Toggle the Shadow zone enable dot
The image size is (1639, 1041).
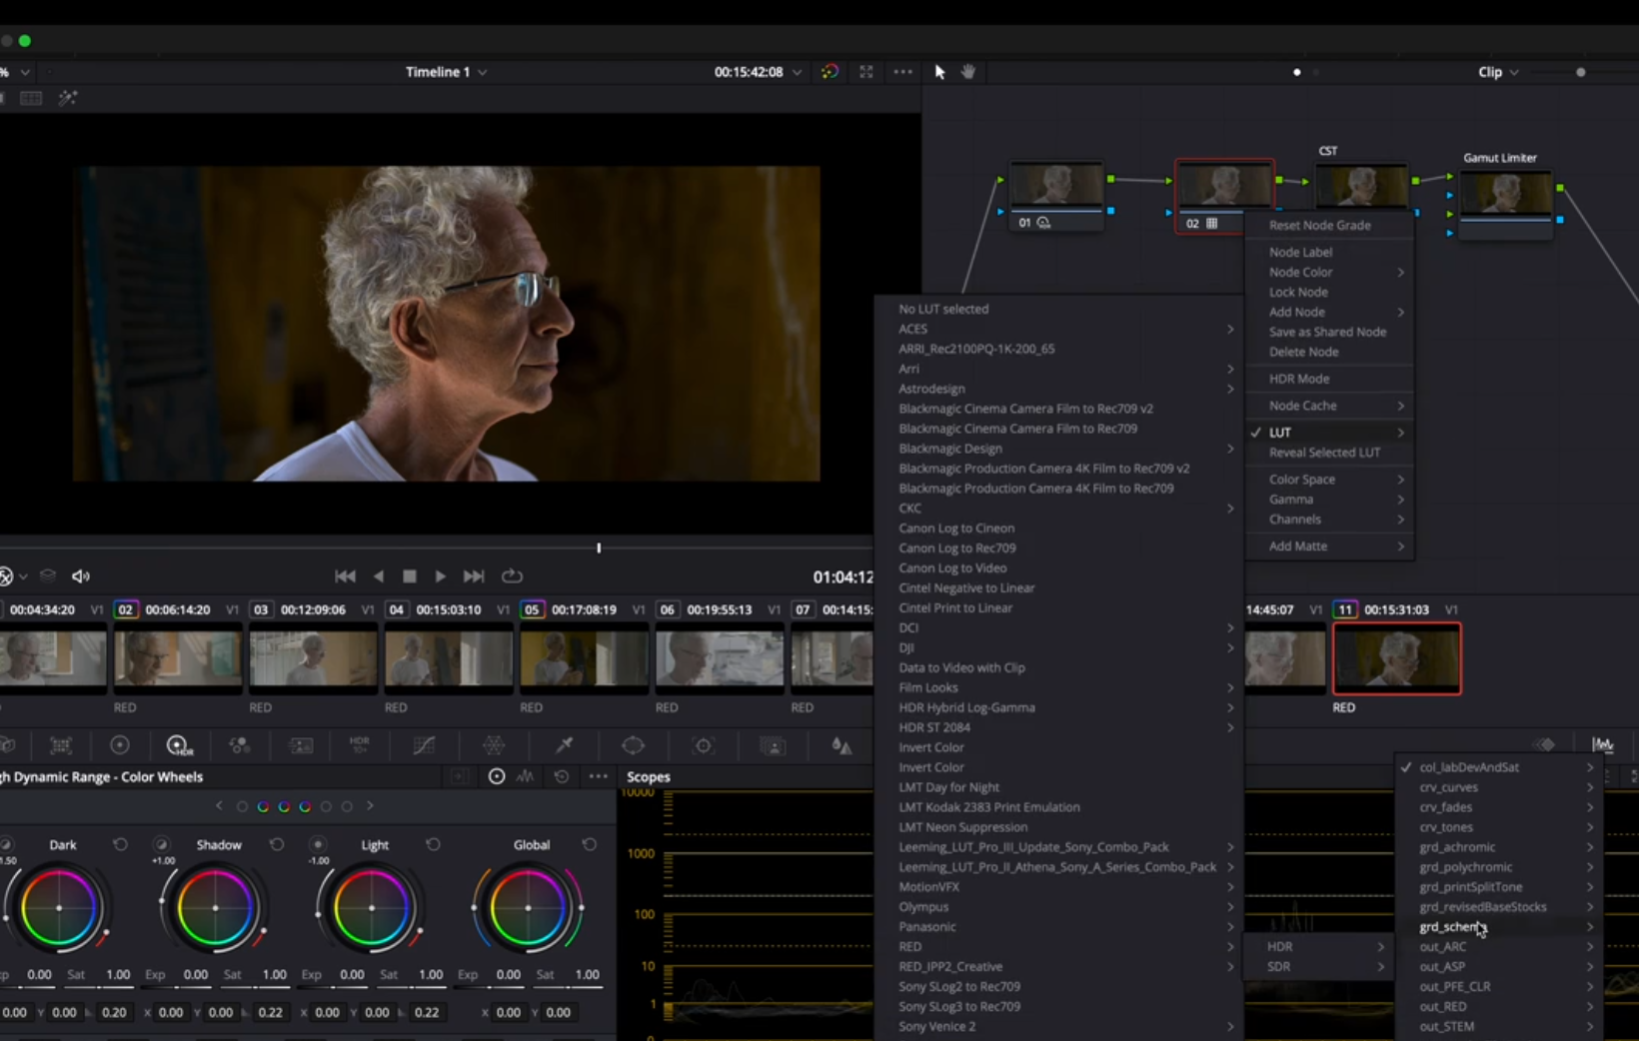[162, 845]
